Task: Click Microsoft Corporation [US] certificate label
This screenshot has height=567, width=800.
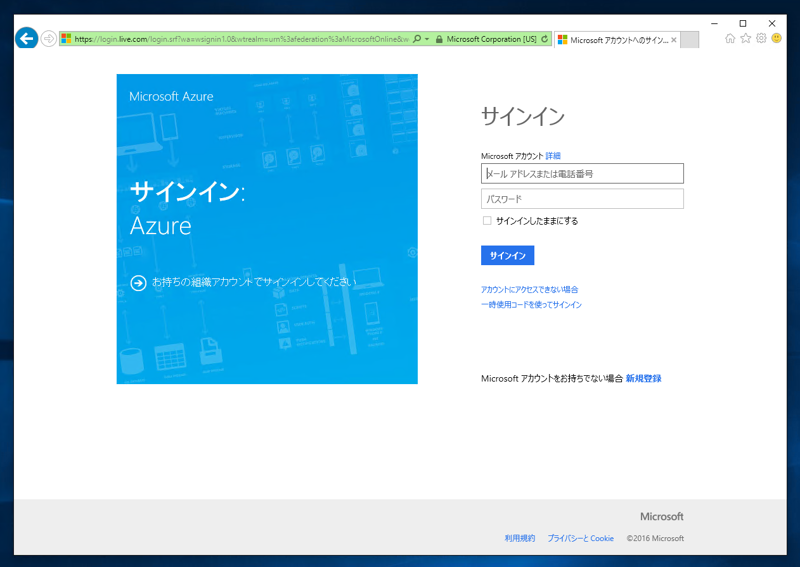Action: tap(491, 39)
